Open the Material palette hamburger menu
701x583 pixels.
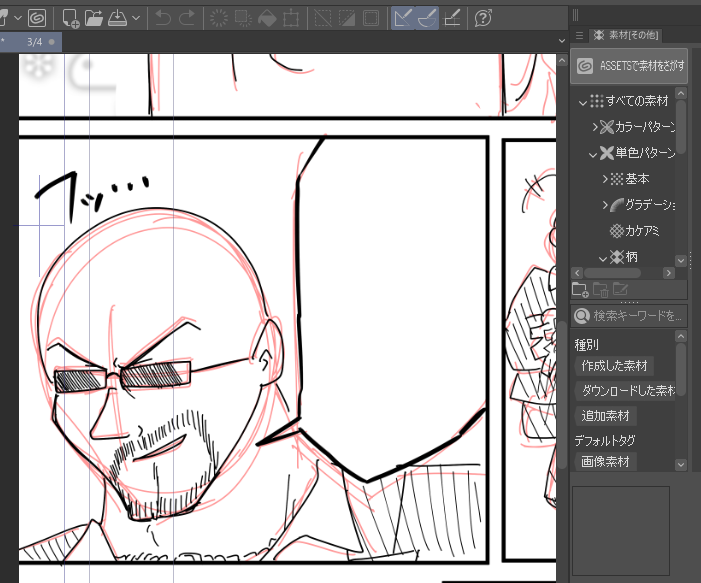tap(580, 35)
